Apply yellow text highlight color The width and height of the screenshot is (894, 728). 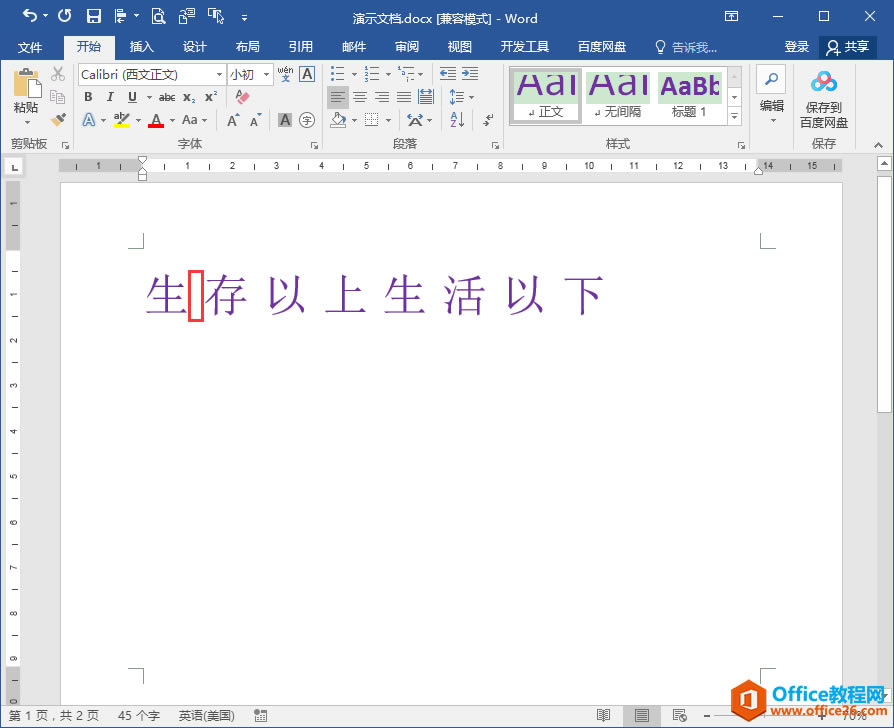pos(121,120)
